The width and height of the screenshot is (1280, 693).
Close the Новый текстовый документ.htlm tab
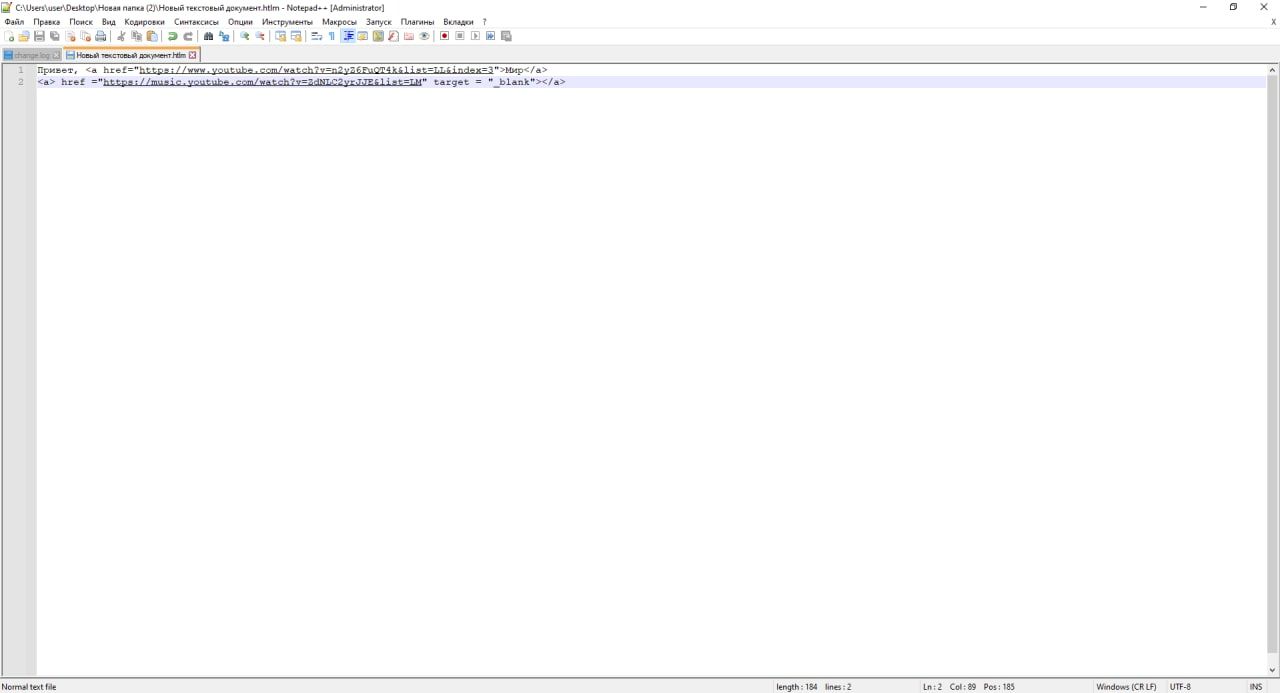[x=193, y=55]
